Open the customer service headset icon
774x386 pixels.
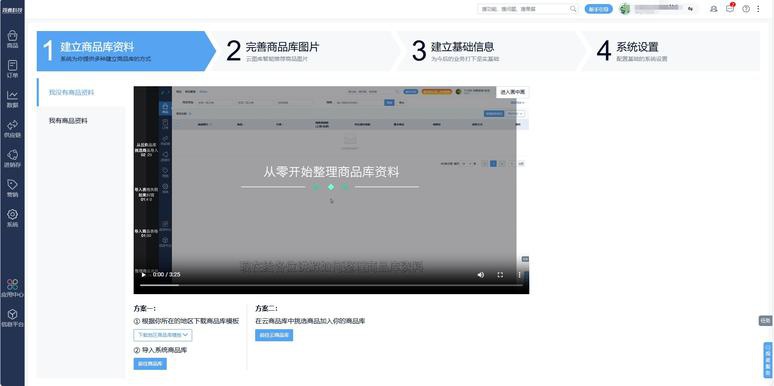click(x=713, y=9)
